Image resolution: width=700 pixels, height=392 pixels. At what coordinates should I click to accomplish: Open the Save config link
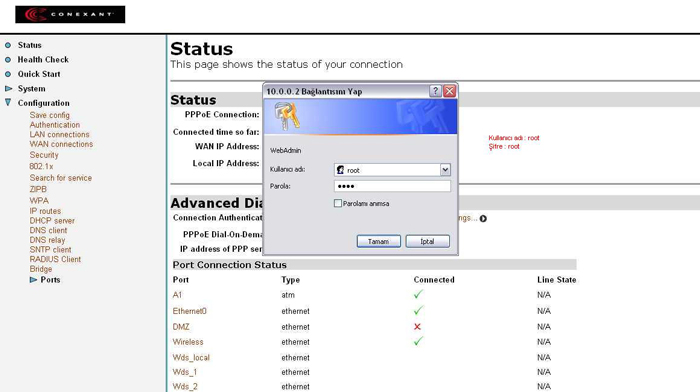click(50, 115)
